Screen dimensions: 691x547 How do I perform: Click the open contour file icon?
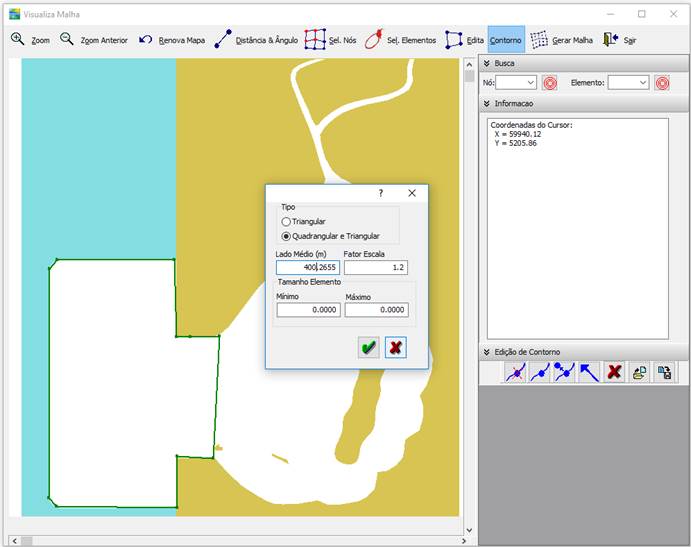639,373
